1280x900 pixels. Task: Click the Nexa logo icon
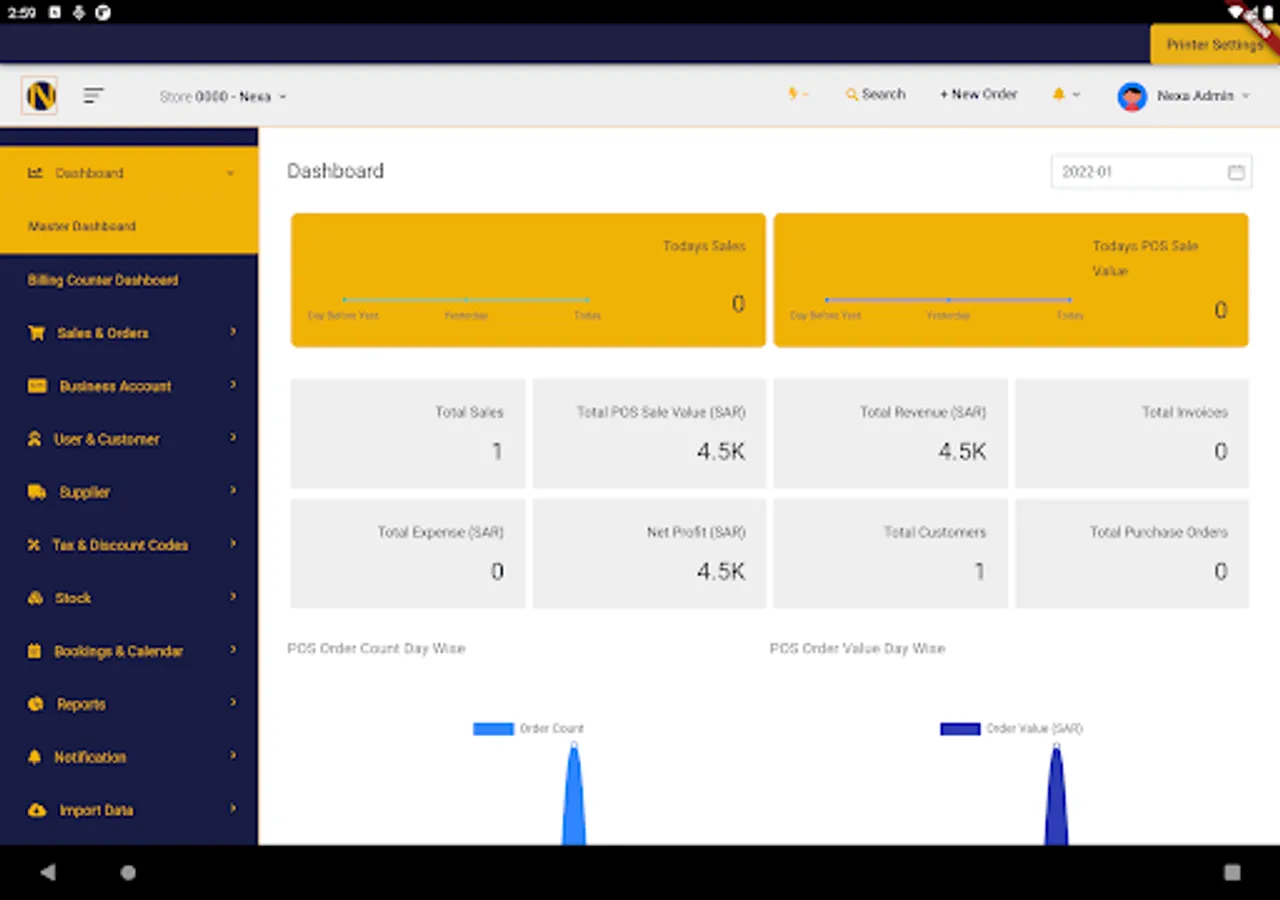[39, 96]
